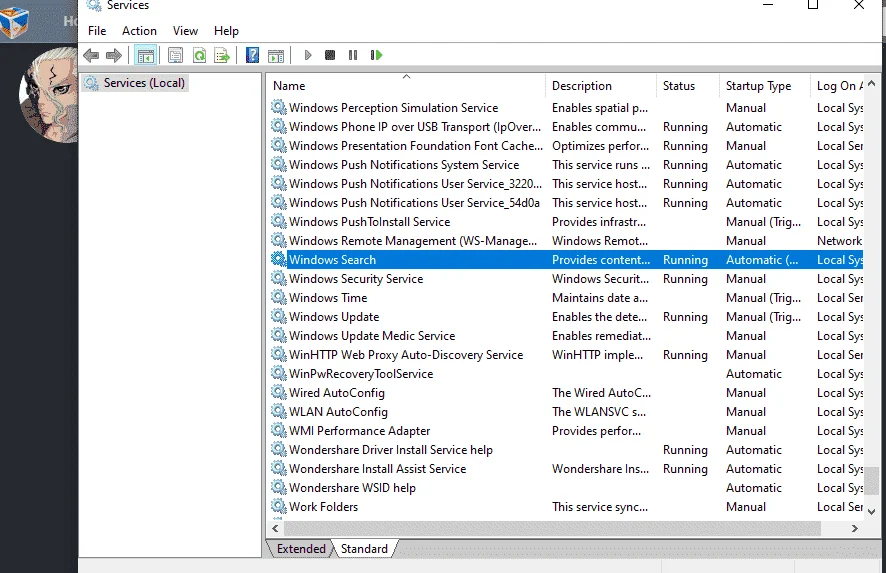The width and height of the screenshot is (886, 573).
Task: Click the anime avatar thumbnail behind window
Action: 49,95
